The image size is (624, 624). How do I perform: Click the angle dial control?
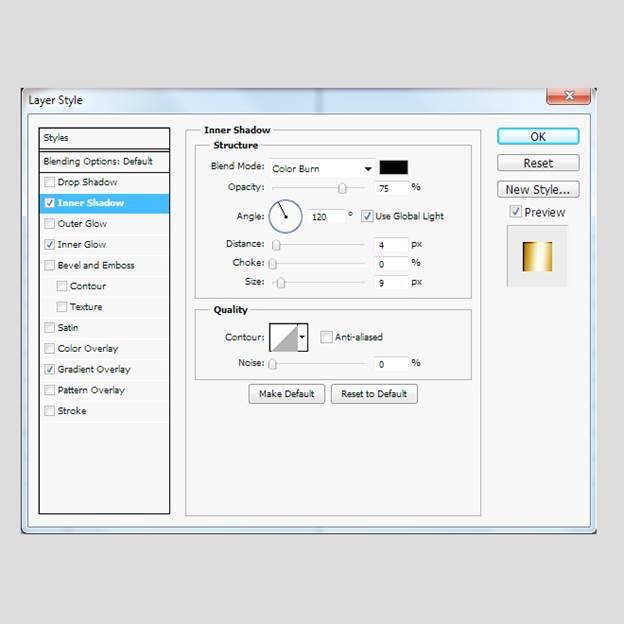click(x=285, y=215)
